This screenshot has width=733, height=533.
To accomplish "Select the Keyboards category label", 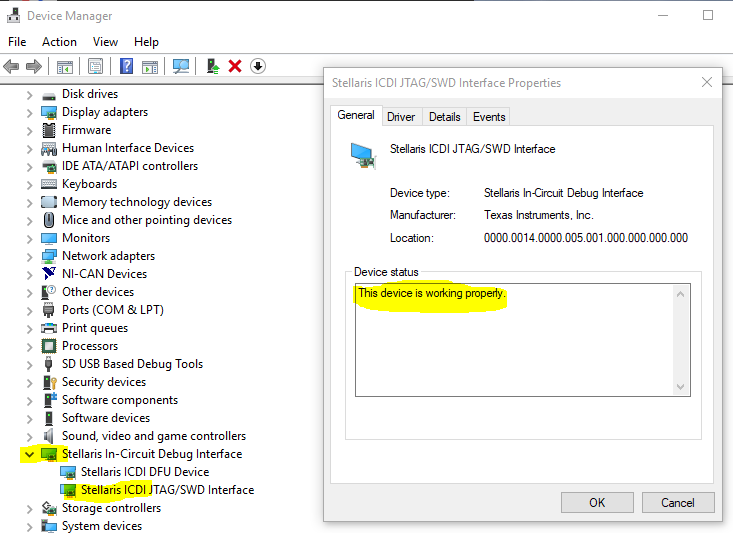I will click(89, 184).
